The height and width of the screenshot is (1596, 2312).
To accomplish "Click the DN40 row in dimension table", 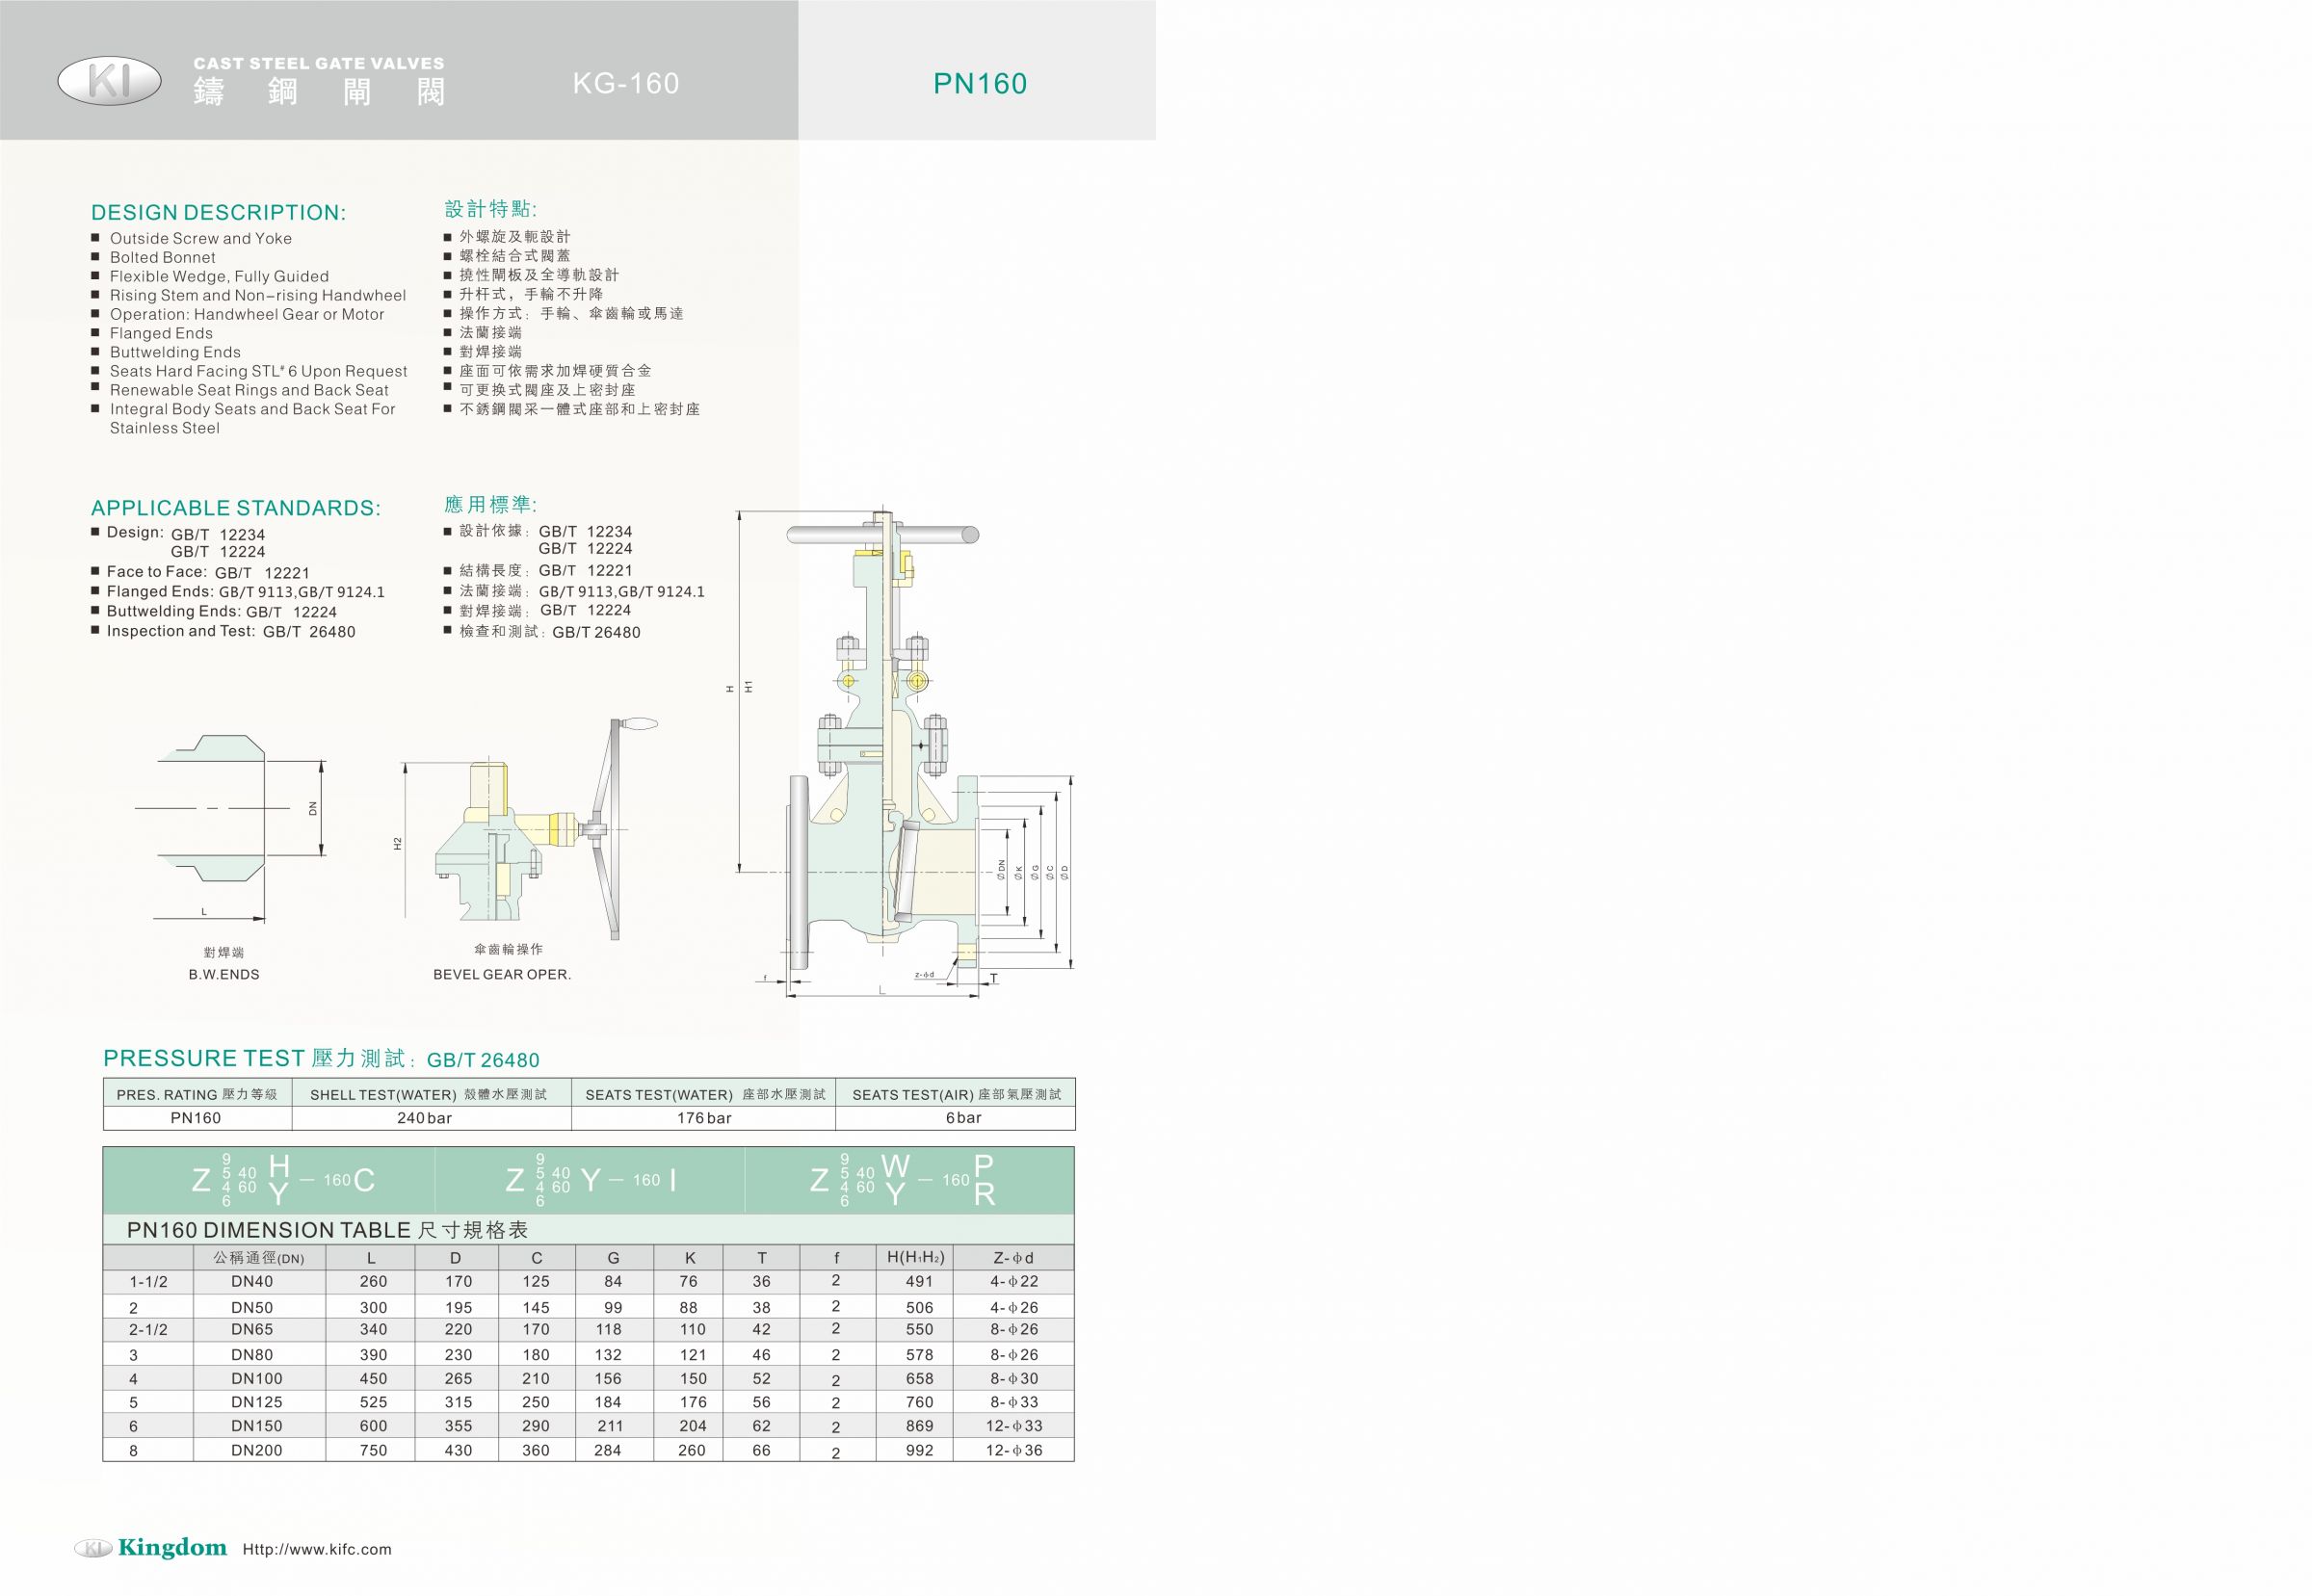I will click(x=588, y=1281).
